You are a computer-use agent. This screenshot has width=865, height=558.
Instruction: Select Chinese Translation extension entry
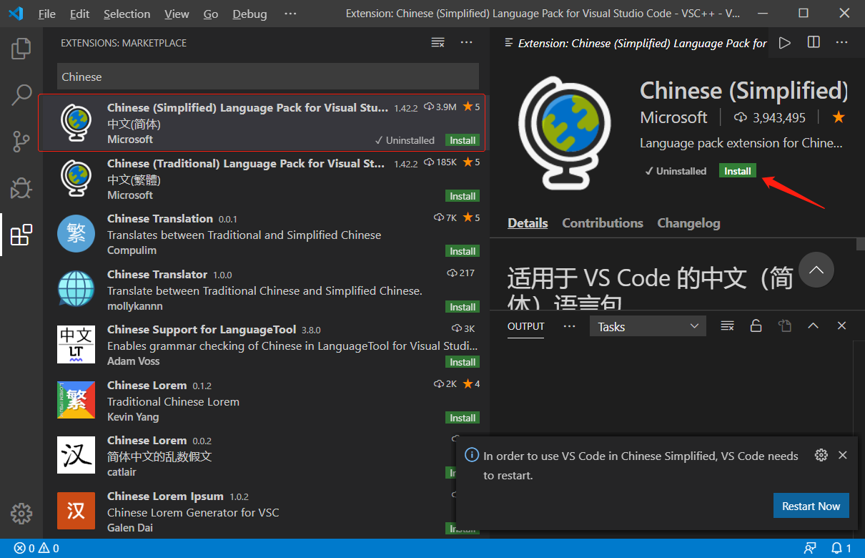coord(264,234)
